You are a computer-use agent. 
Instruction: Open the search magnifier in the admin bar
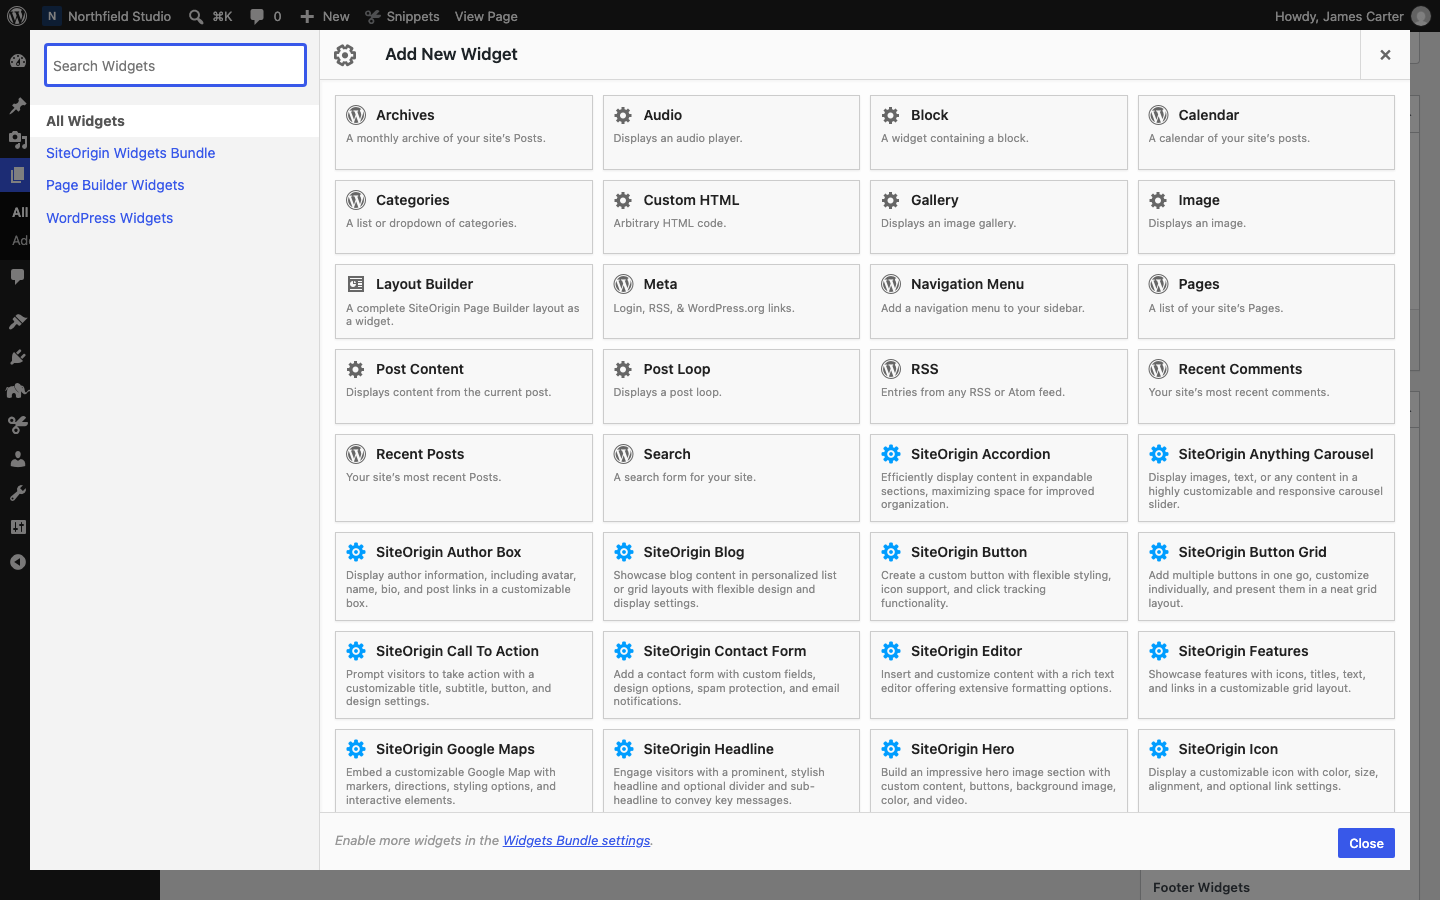pos(197,16)
